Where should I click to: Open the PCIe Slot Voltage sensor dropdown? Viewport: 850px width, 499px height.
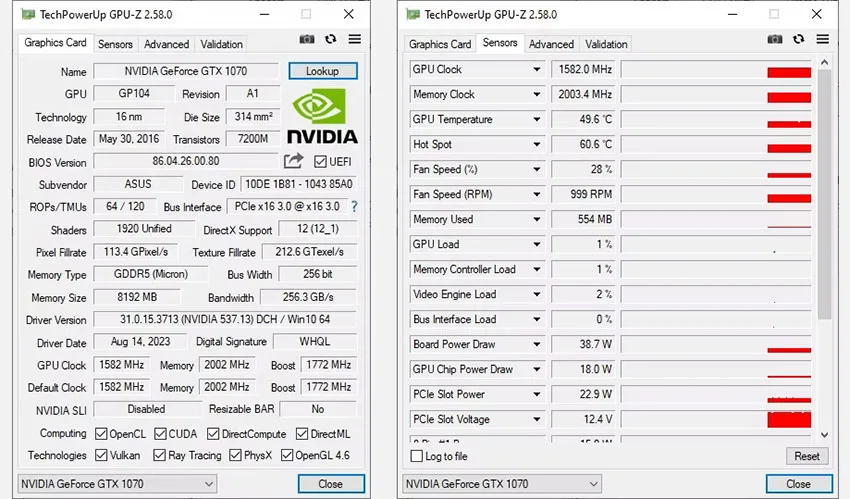536,419
